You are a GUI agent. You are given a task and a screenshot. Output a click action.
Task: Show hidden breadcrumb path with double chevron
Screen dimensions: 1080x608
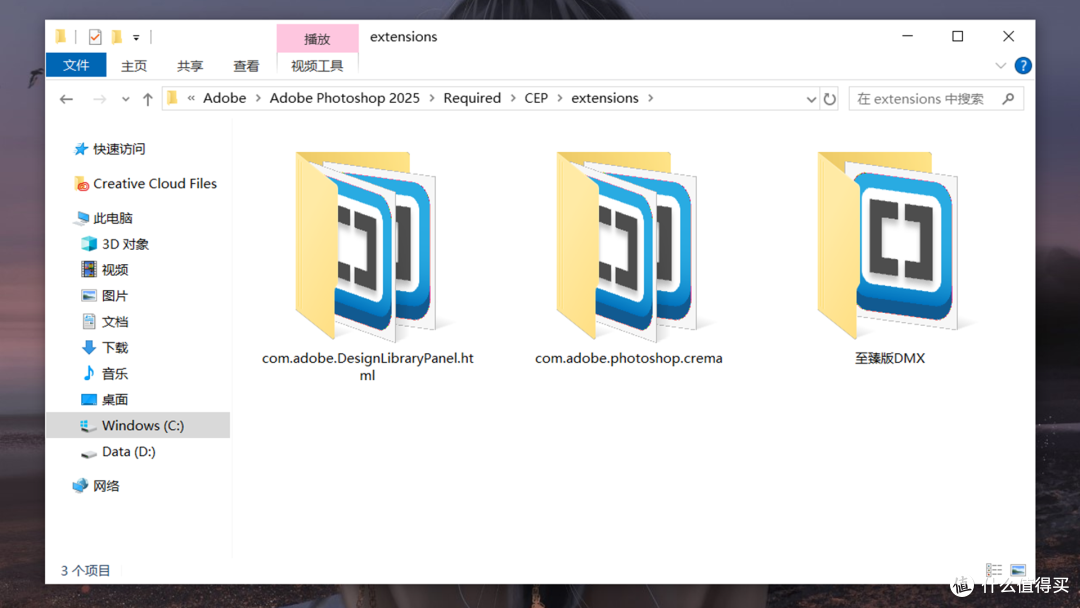pyautogui.click(x=191, y=98)
